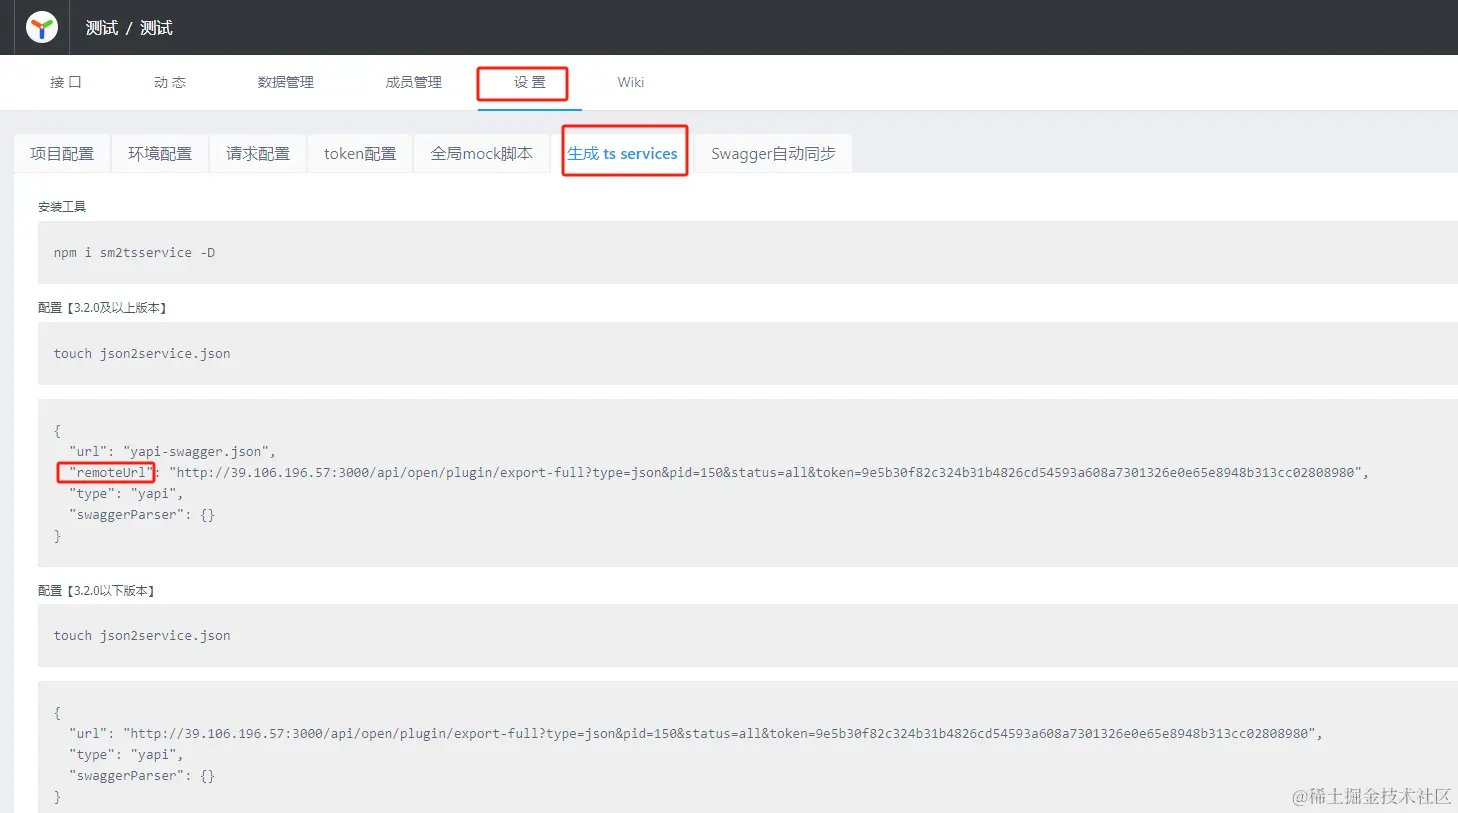Click the remoteUrl export-full URL value
The image size is (1458, 813).
(765, 473)
